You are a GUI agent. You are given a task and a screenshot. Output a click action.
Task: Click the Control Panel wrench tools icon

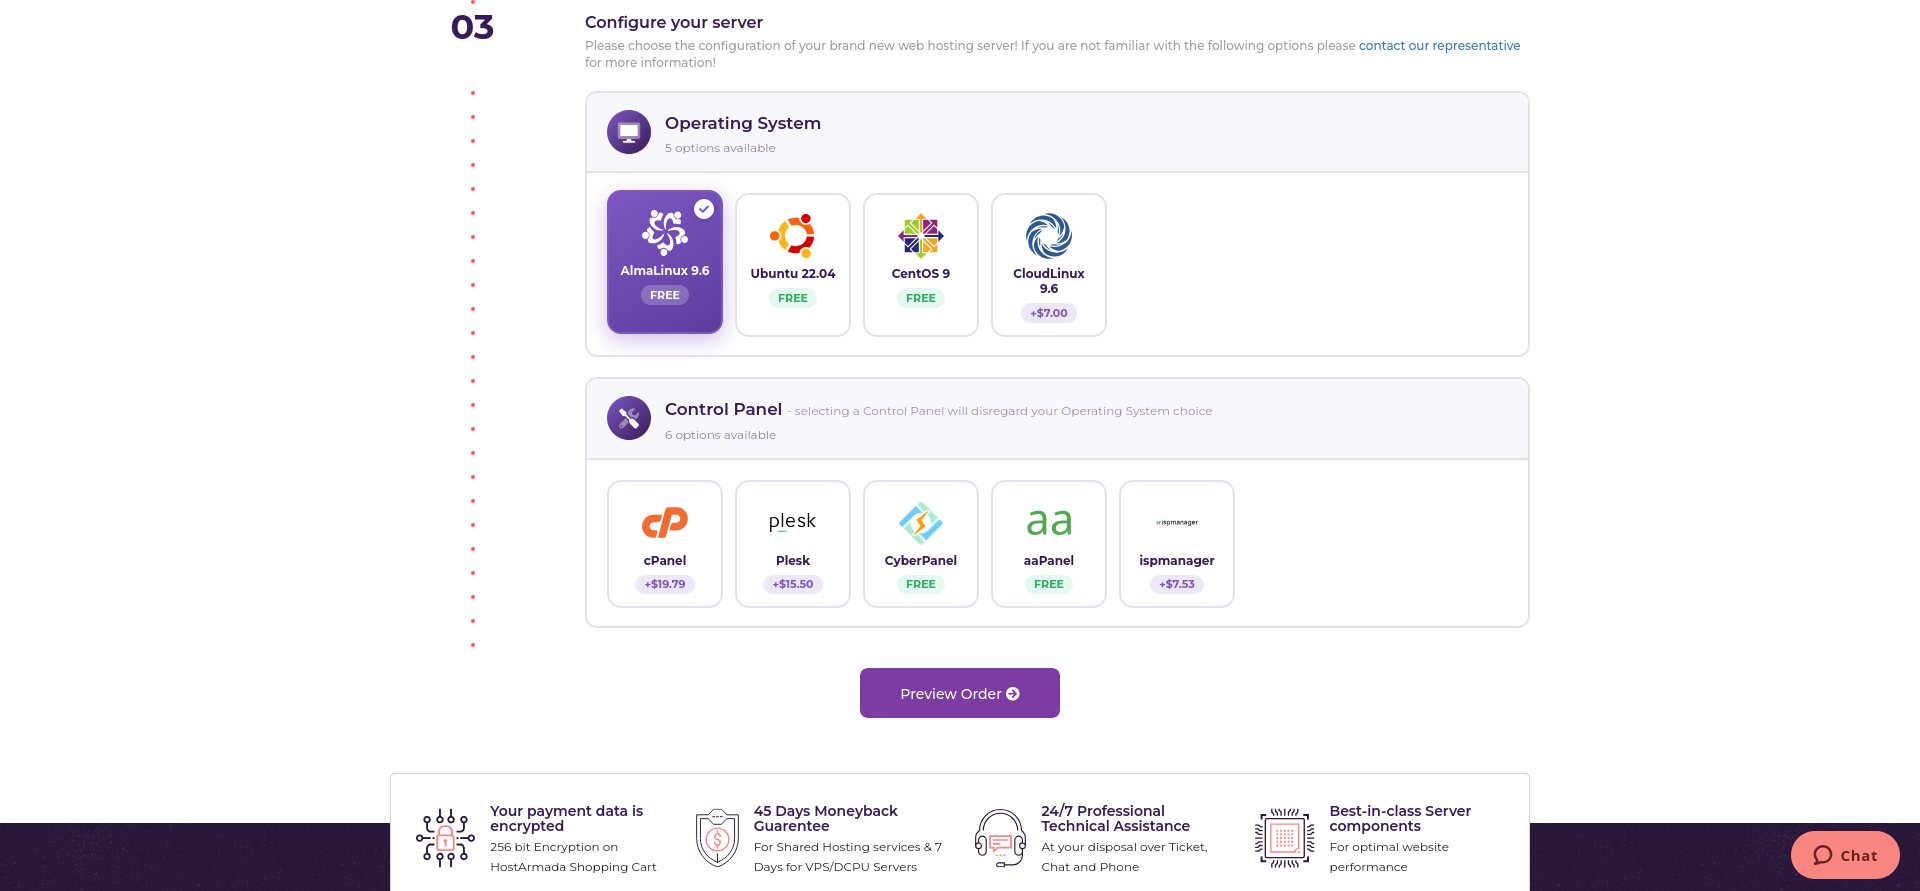(629, 418)
